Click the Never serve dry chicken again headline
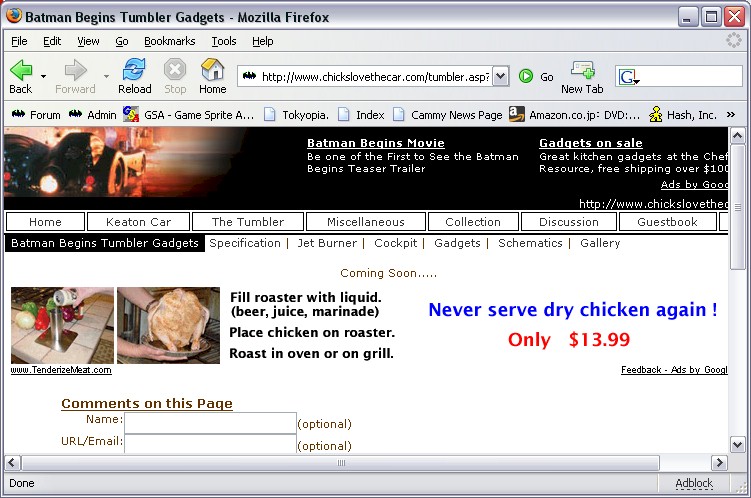Screen dimensions: 751x498 click(x=573, y=310)
